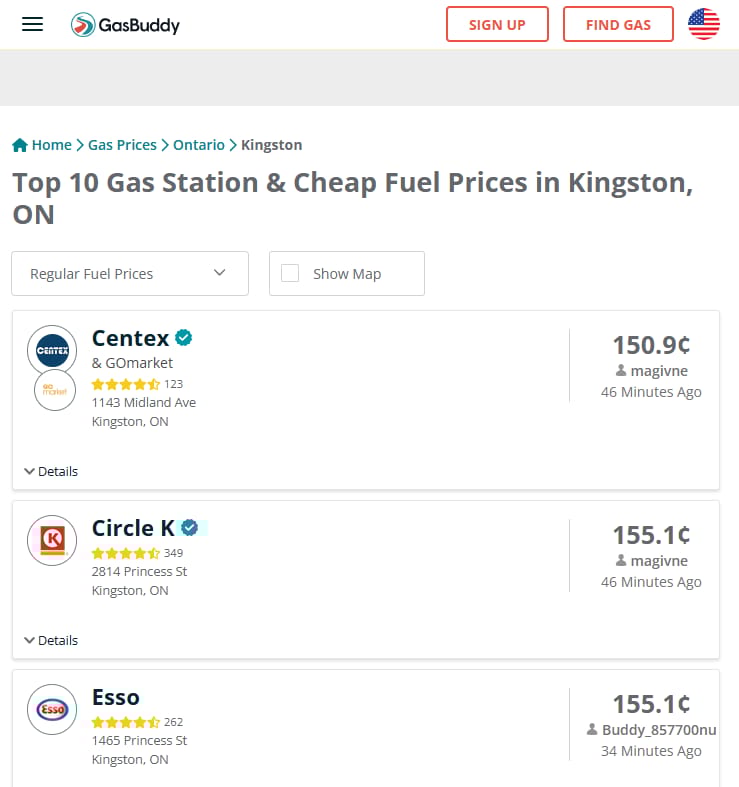Go to Gas Prices breadcrumb

click(x=122, y=145)
